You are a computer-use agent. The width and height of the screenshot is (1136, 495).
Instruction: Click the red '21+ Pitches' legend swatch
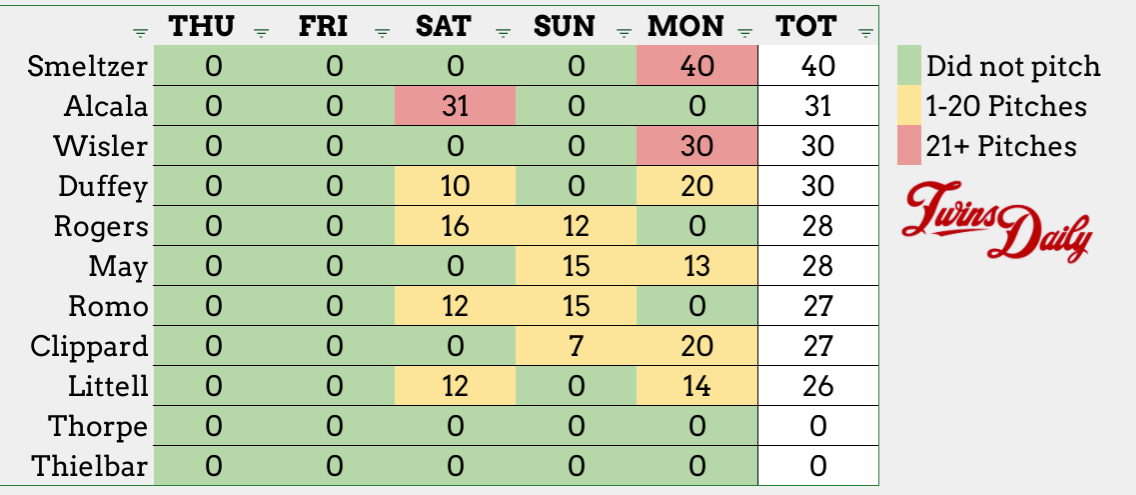[x=909, y=146]
